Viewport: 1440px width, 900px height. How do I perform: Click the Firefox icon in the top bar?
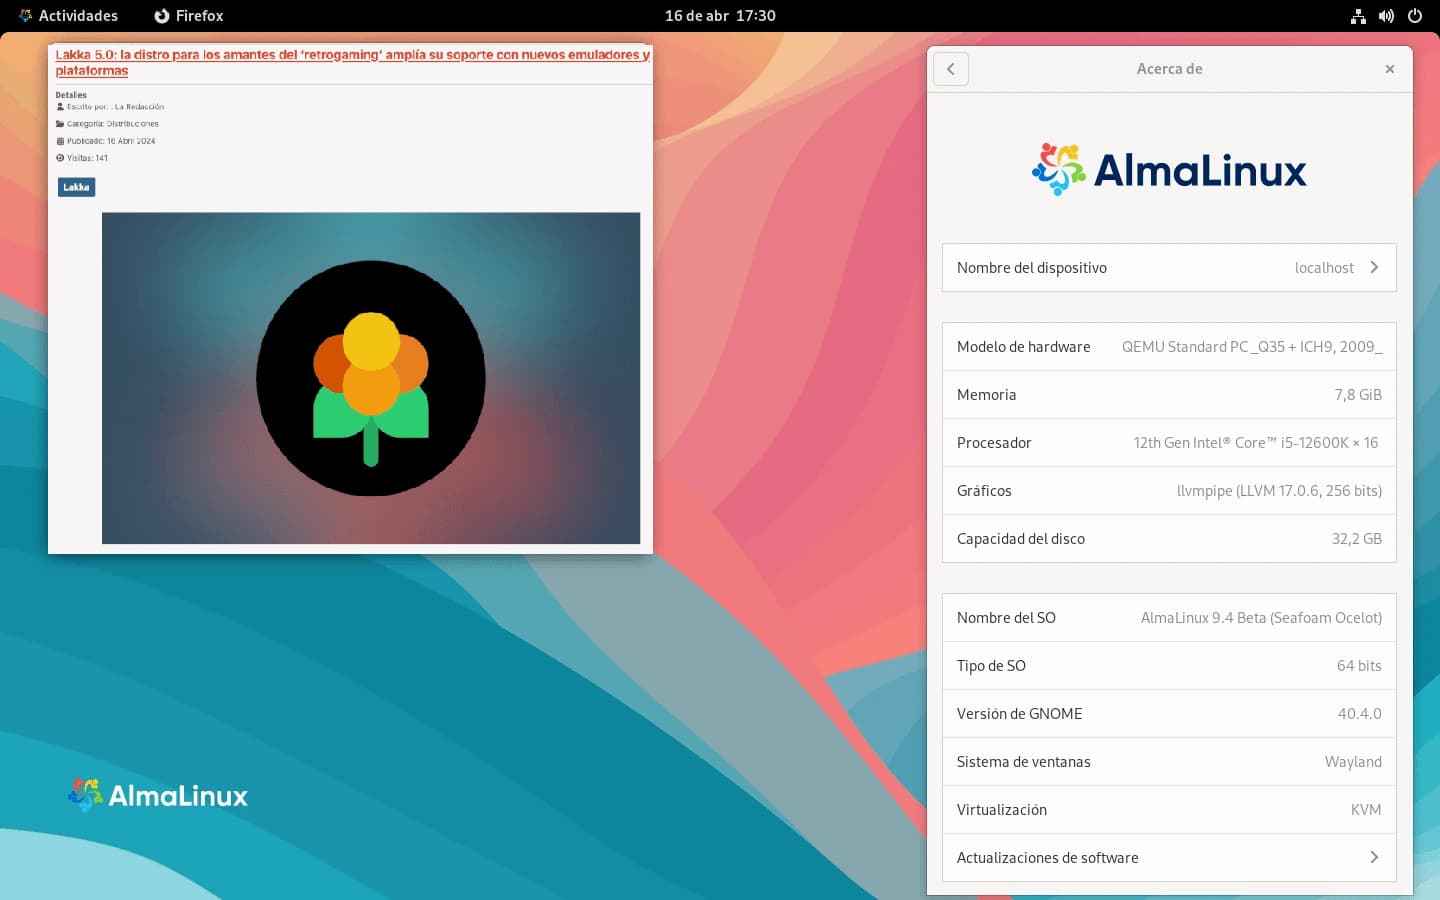coord(162,16)
